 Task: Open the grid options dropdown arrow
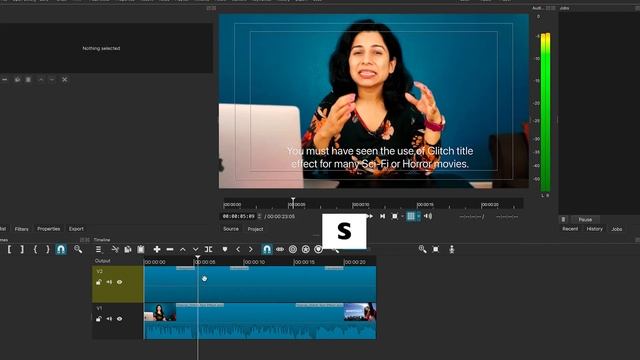coord(418,216)
